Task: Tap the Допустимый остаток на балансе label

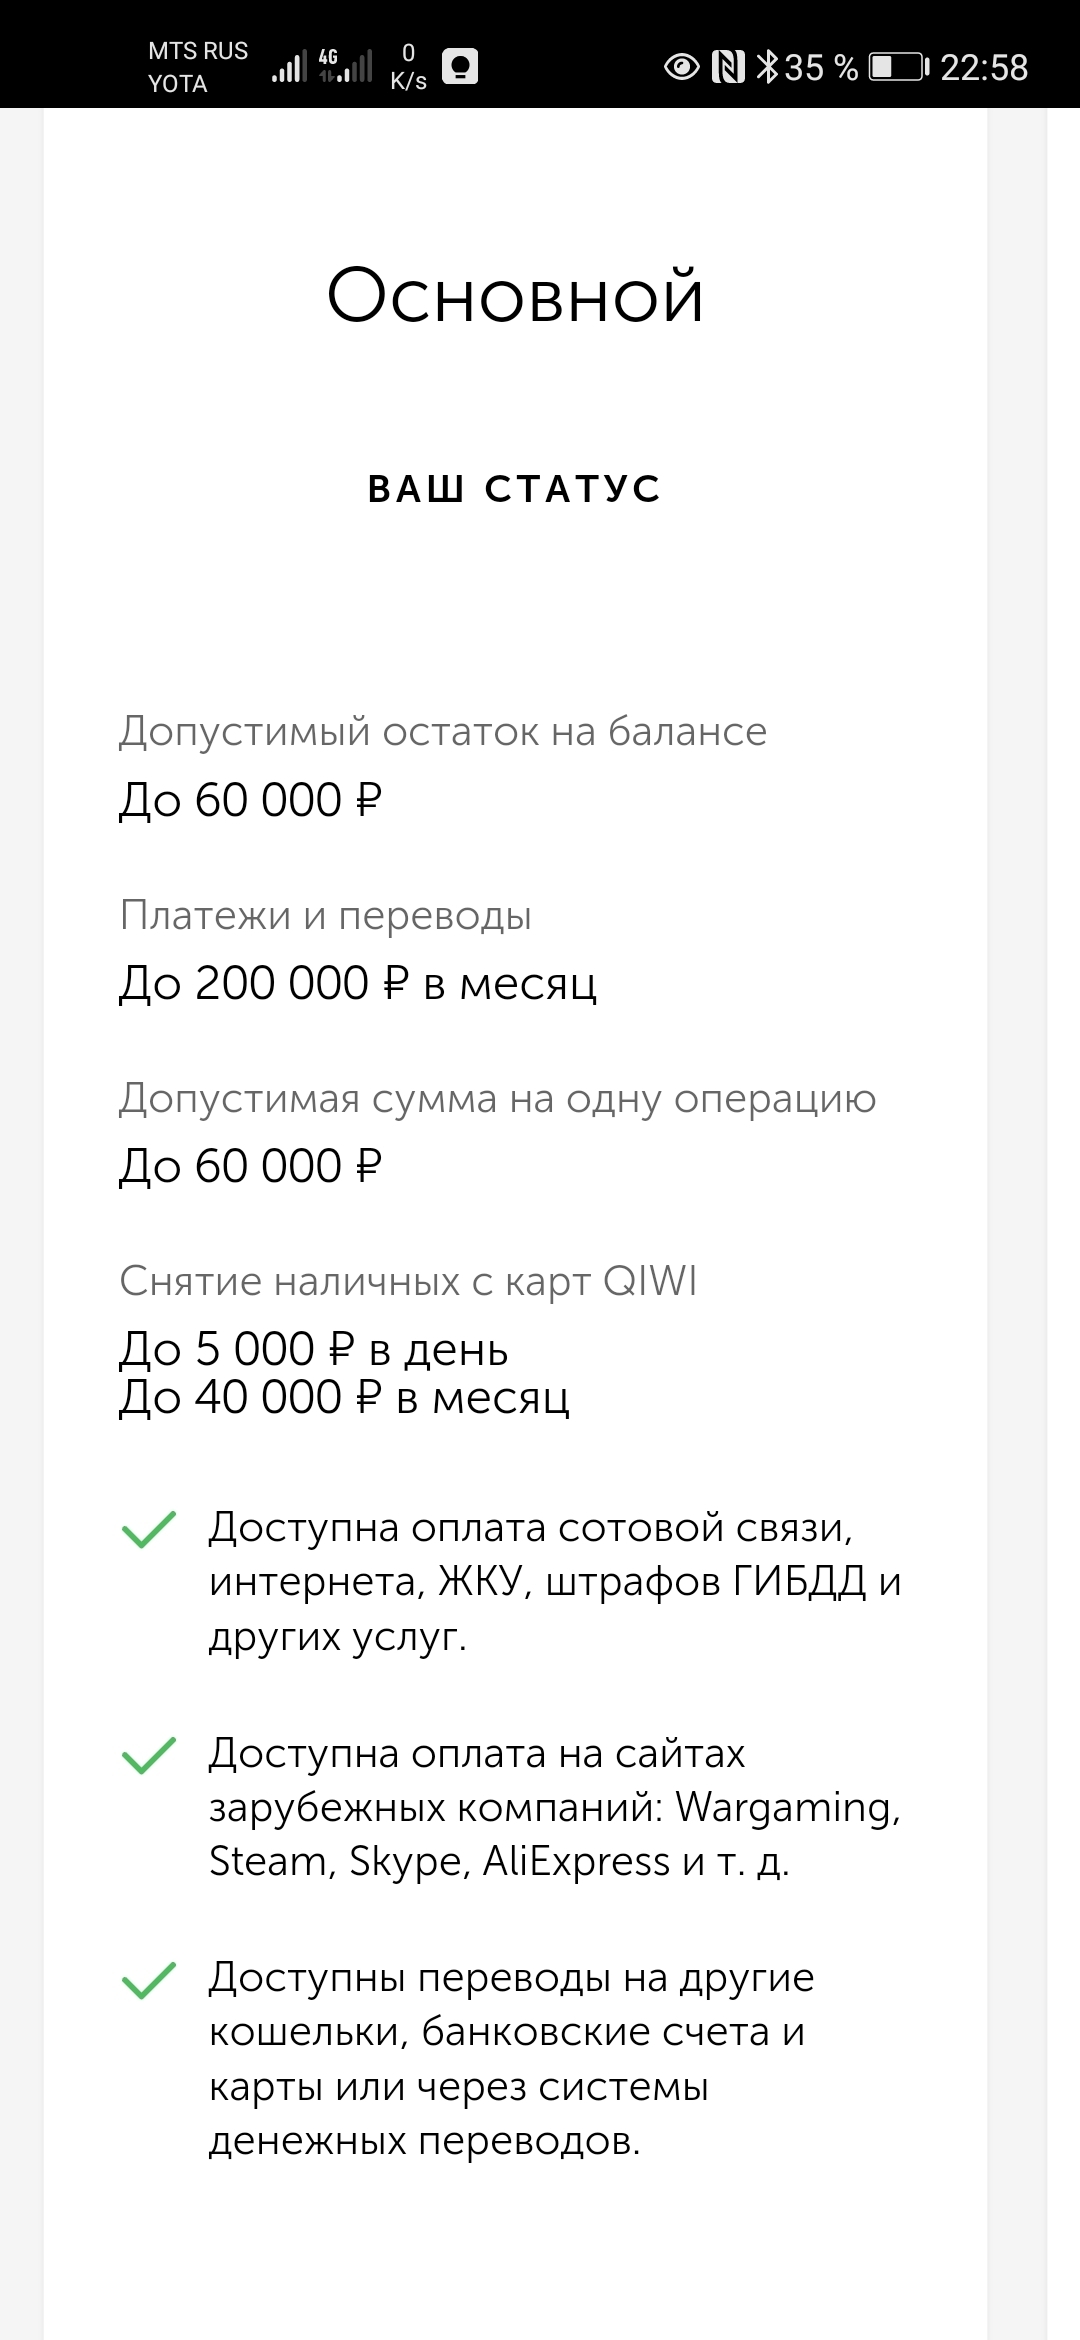Action: point(443,732)
